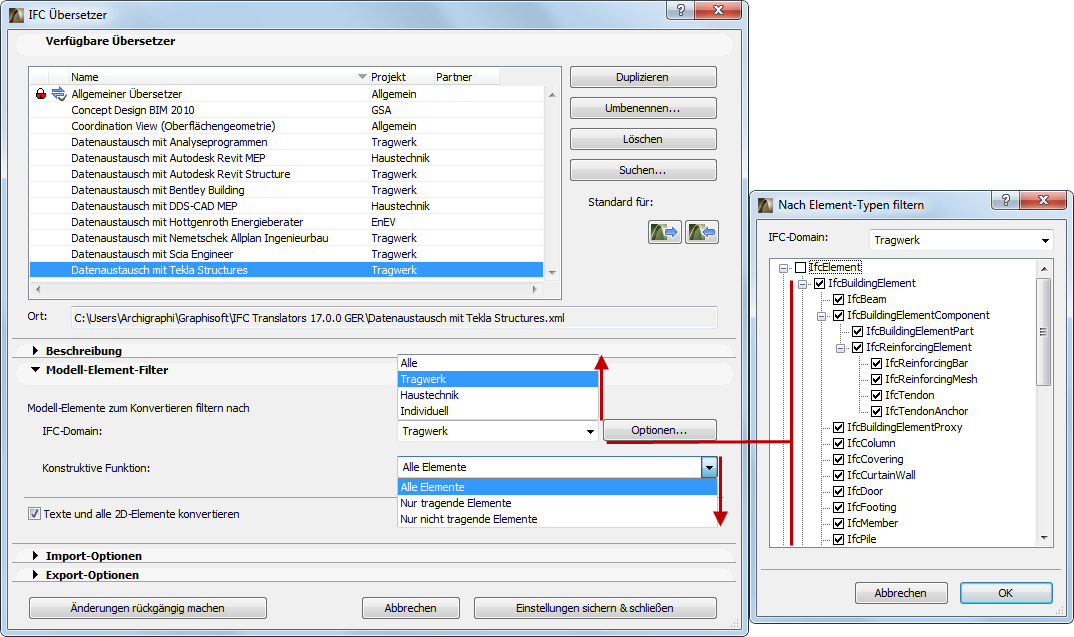The height and width of the screenshot is (637, 1074).
Task: Select Nur tragende Elemente option
Action: tap(558, 503)
